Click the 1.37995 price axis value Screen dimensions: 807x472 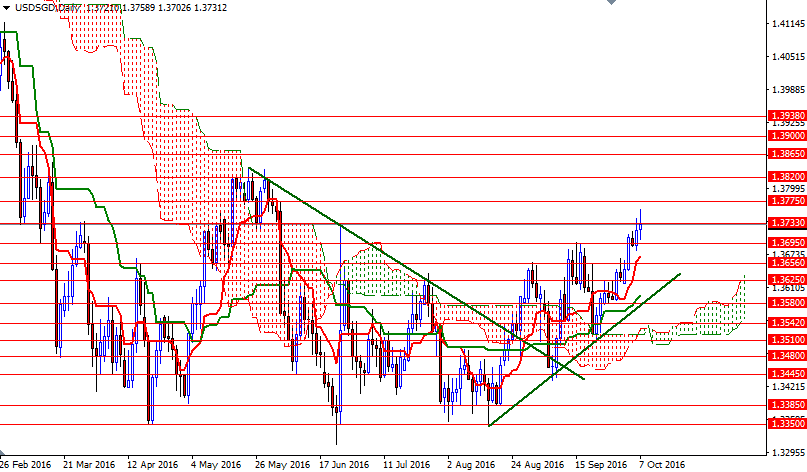point(788,188)
